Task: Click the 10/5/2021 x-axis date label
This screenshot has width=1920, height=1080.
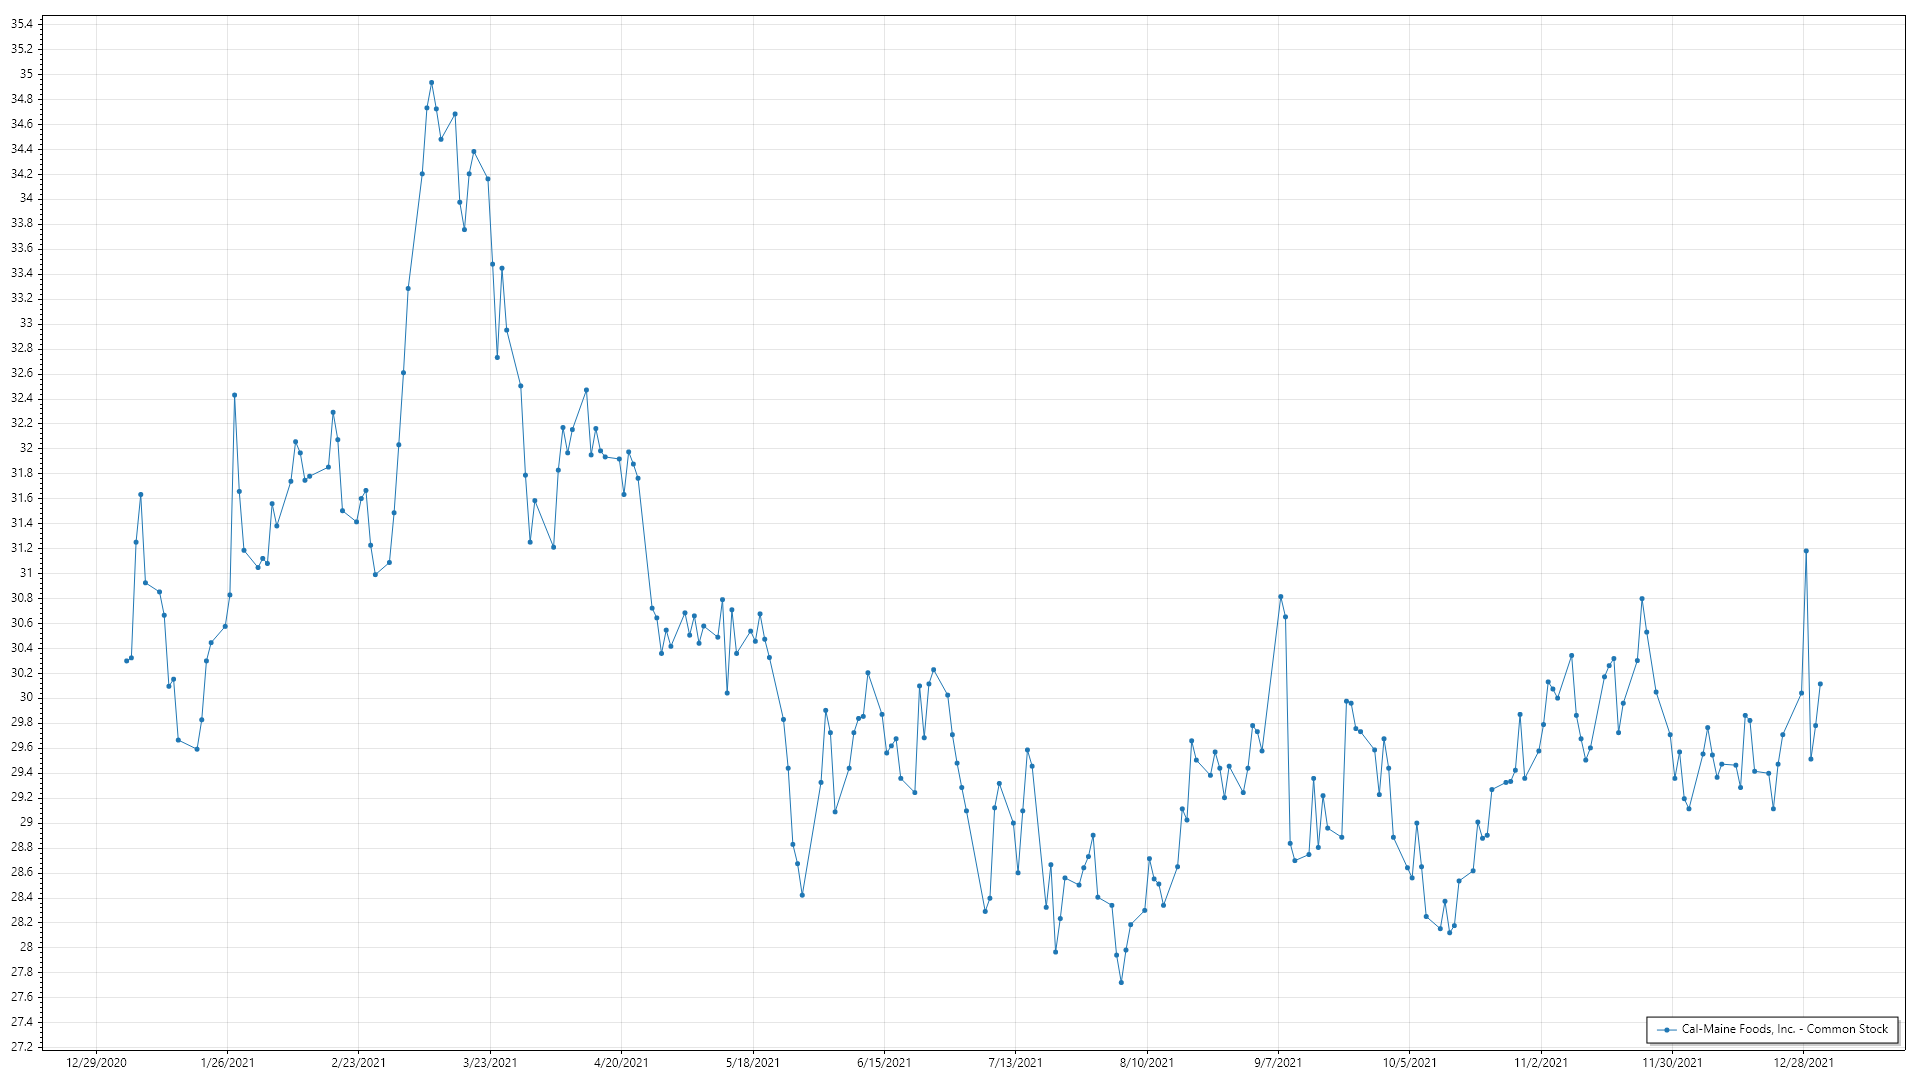Action: point(1410,1062)
